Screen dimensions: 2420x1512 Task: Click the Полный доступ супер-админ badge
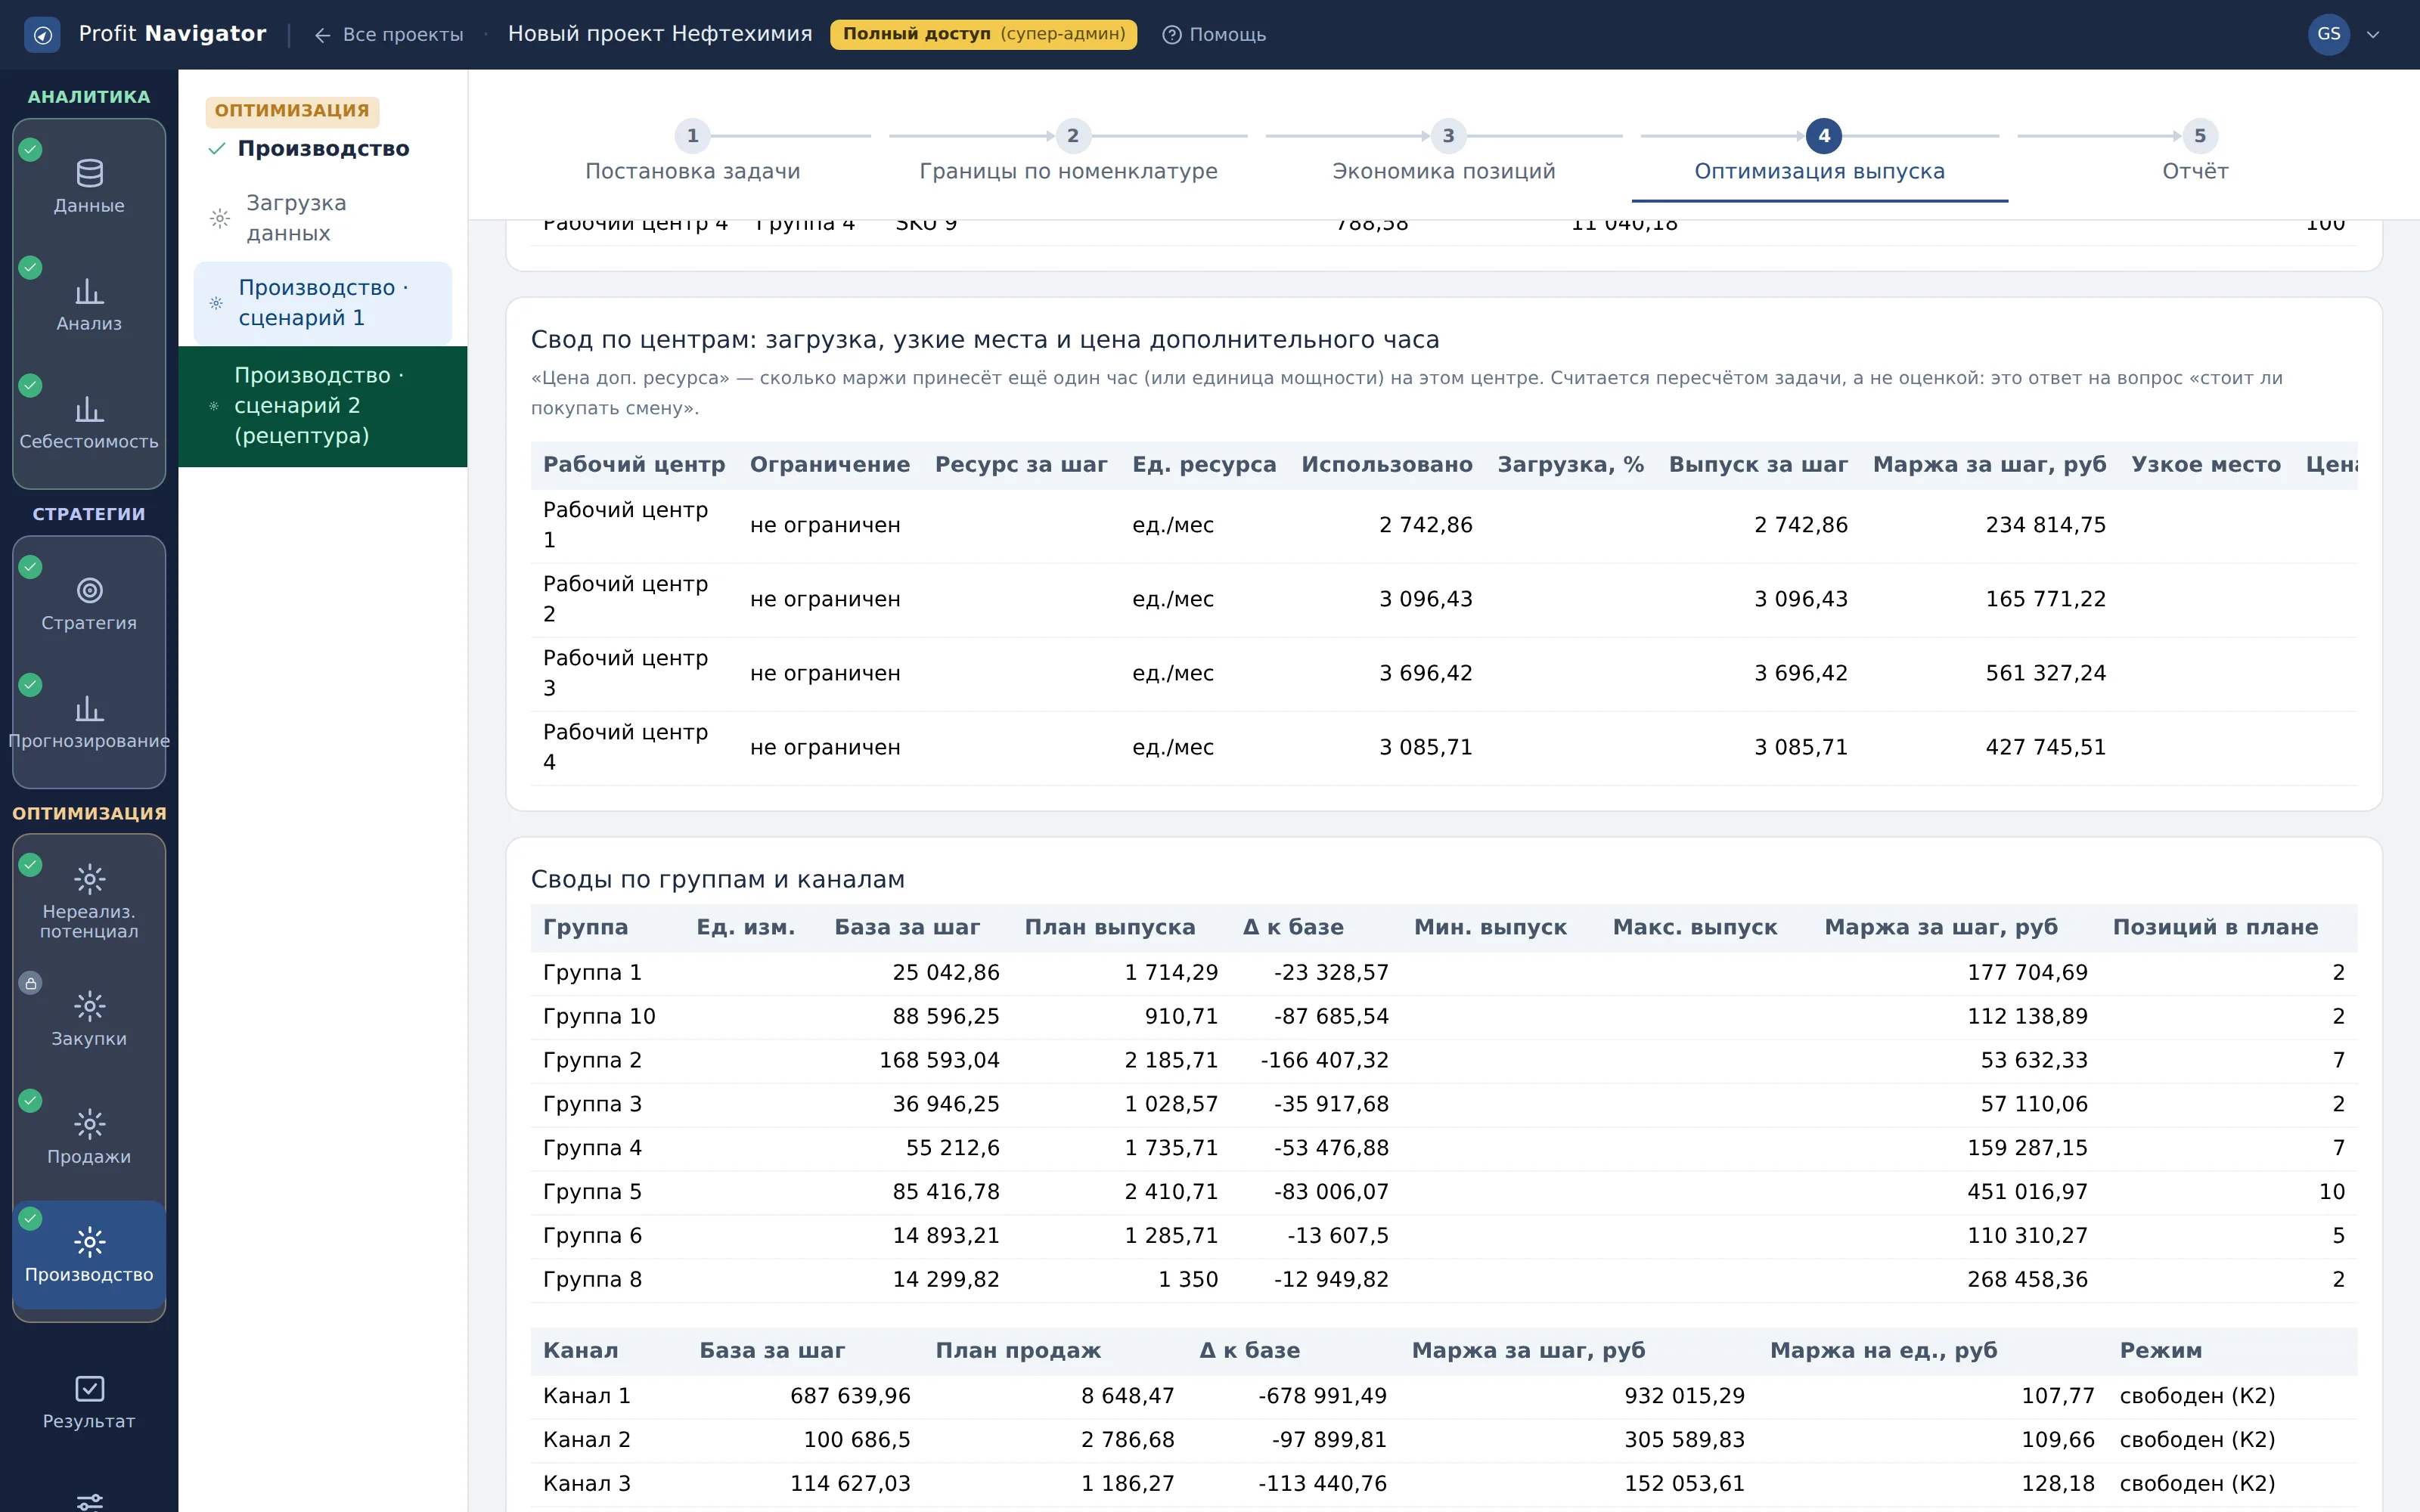(x=983, y=34)
